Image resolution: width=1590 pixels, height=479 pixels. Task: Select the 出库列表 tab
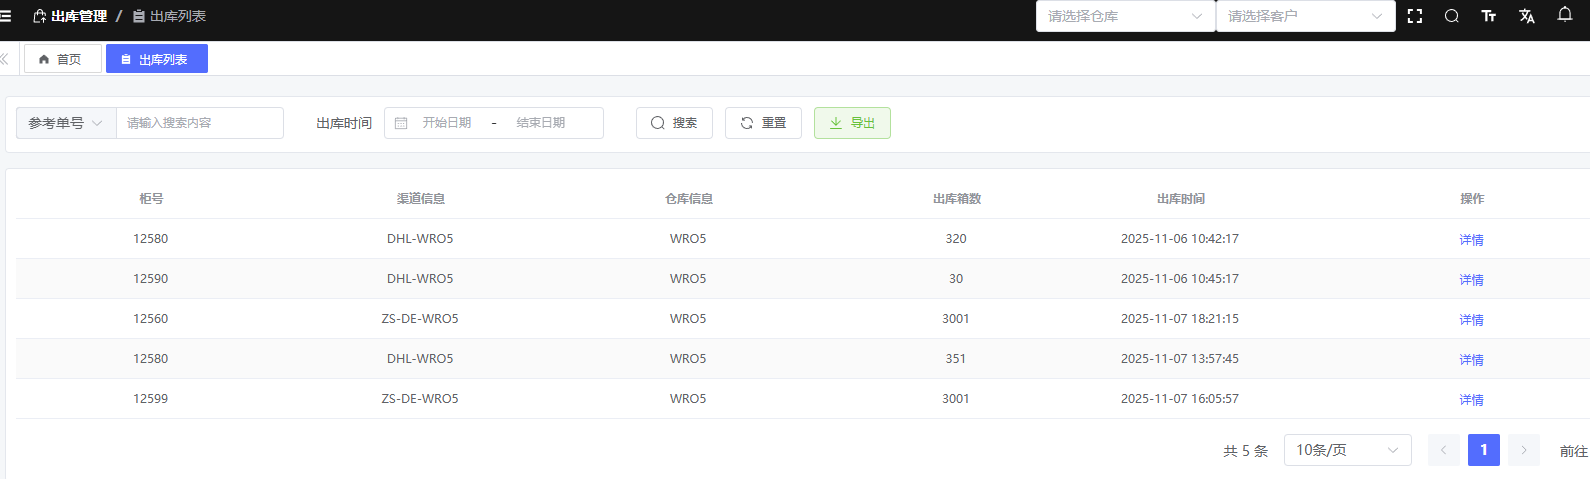(x=157, y=59)
